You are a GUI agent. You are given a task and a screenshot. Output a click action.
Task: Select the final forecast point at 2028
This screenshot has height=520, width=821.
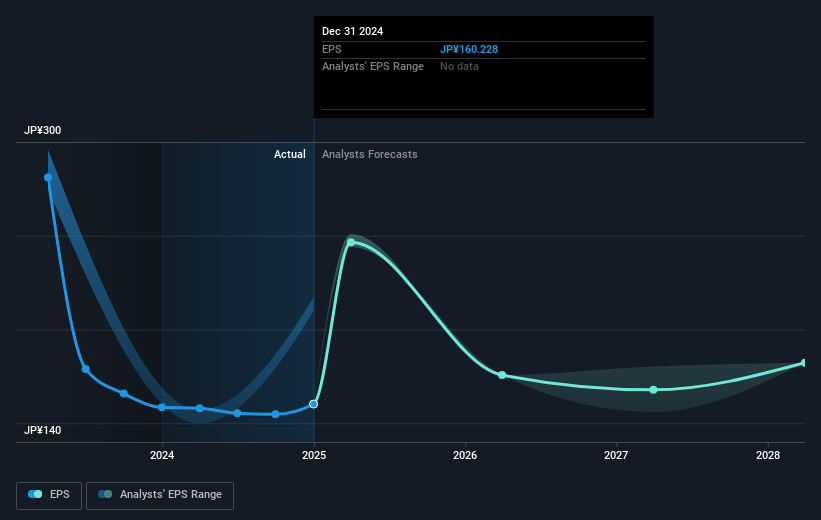tap(805, 363)
